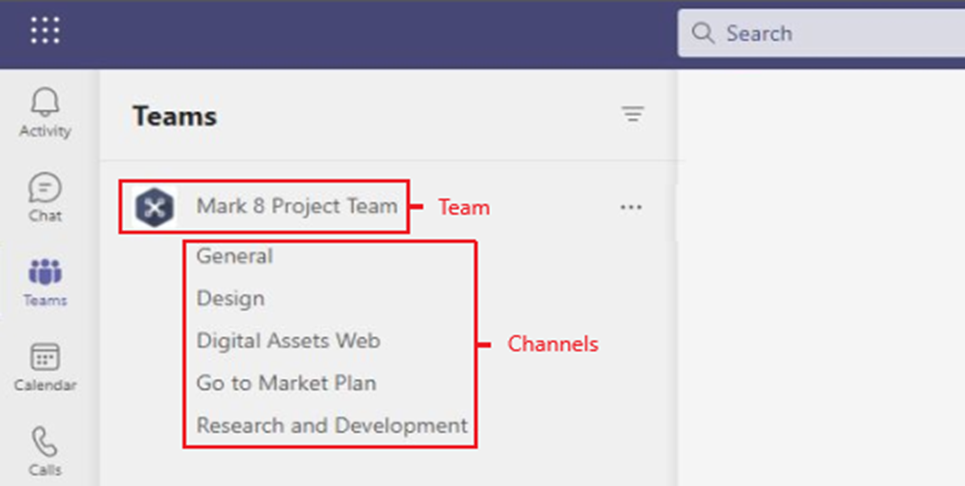Open the app launcher waffle icon
The height and width of the screenshot is (486, 965).
click(x=46, y=31)
